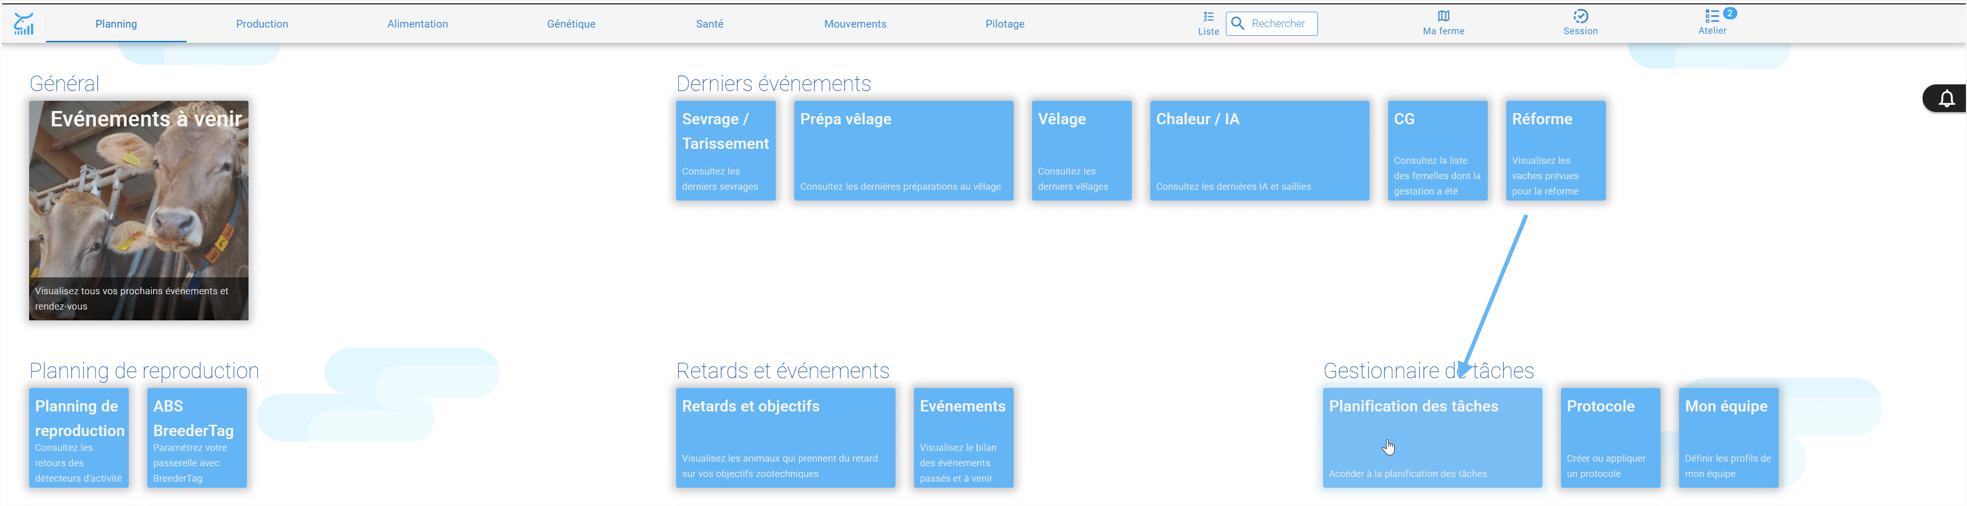
Task: Open the Réforme tile
Action: click(1556, 150)
